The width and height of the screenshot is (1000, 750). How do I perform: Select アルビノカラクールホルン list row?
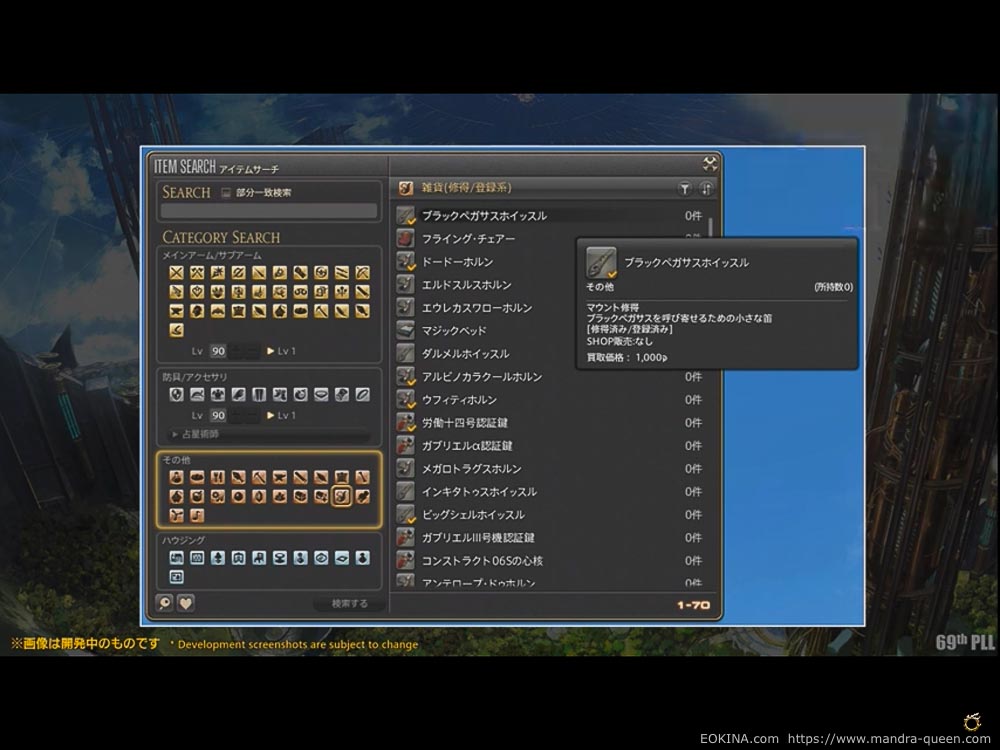(x=550, y=377)
